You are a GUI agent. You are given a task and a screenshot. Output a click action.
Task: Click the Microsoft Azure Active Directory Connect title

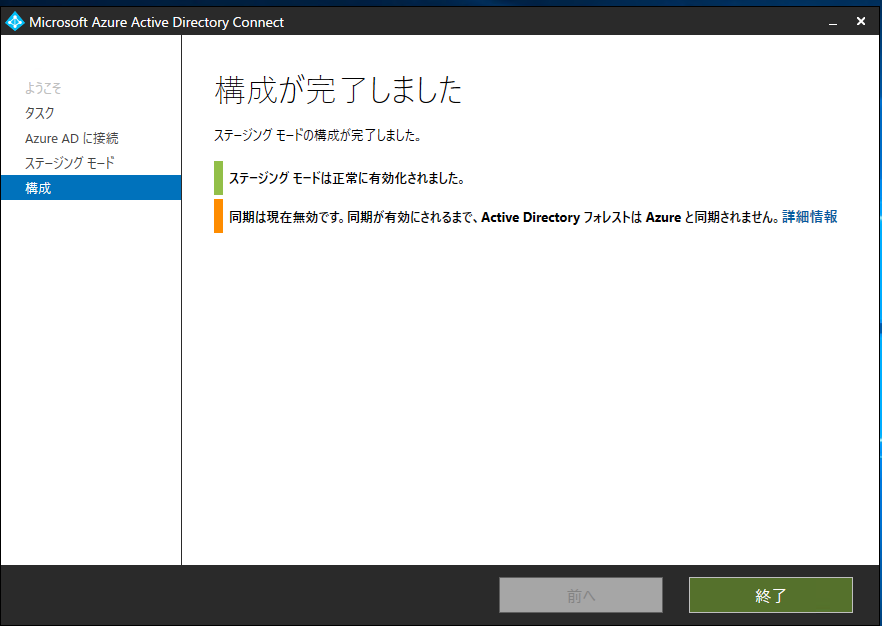[156, 22]
